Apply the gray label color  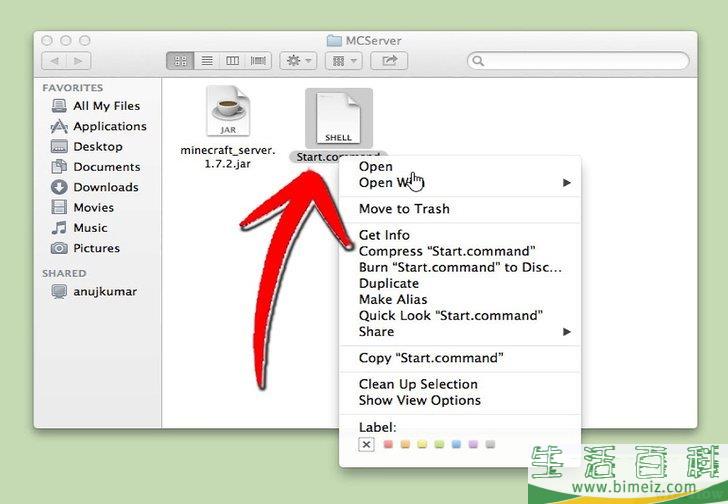click(490, 445)
